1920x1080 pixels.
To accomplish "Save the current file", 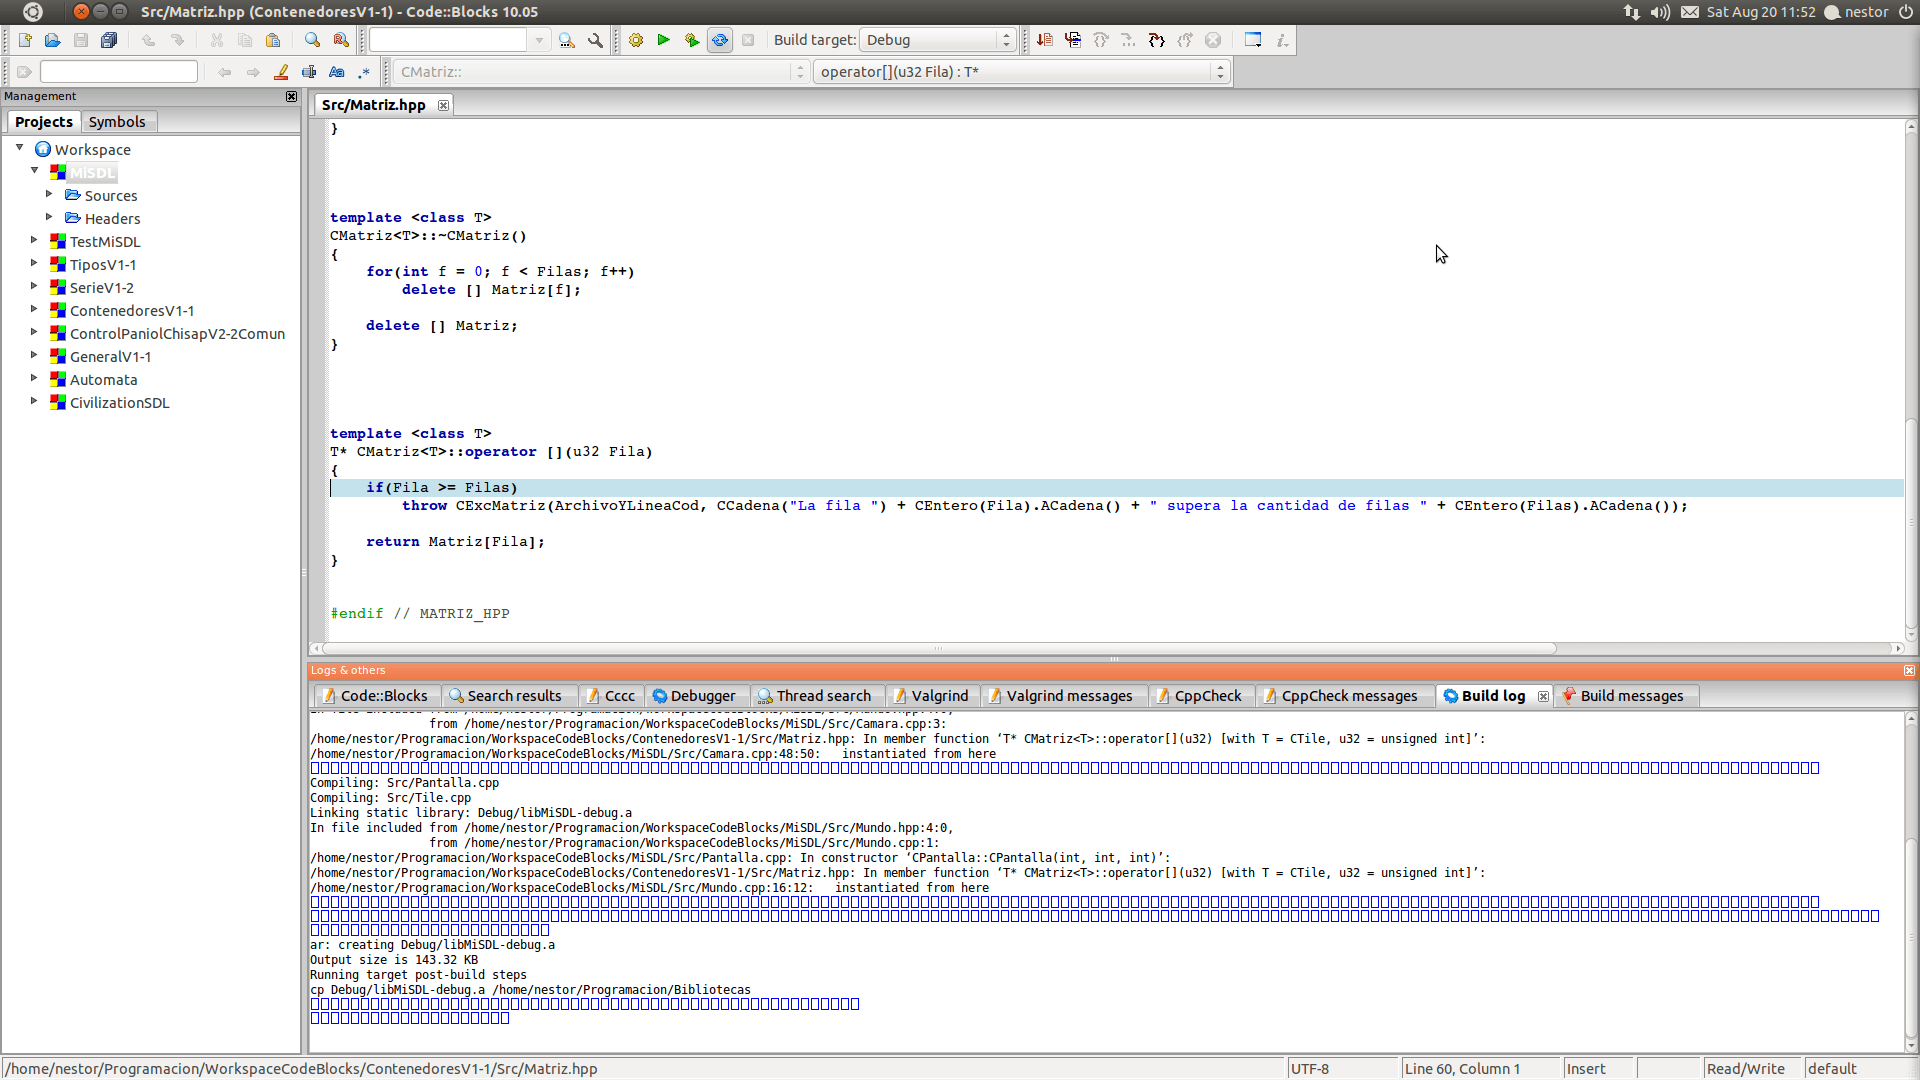I will click(81, 40).
